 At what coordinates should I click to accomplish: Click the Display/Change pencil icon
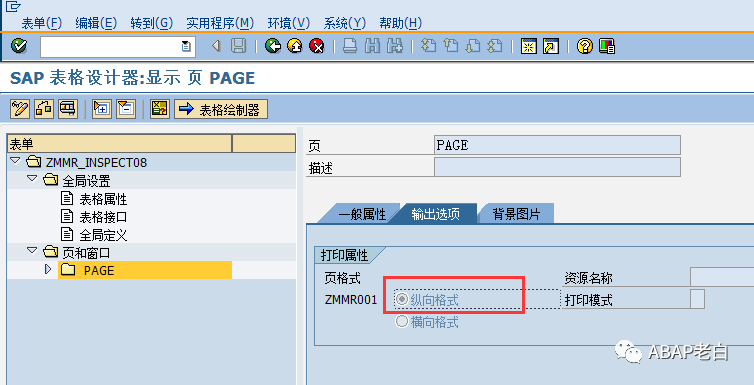[20, 109]
